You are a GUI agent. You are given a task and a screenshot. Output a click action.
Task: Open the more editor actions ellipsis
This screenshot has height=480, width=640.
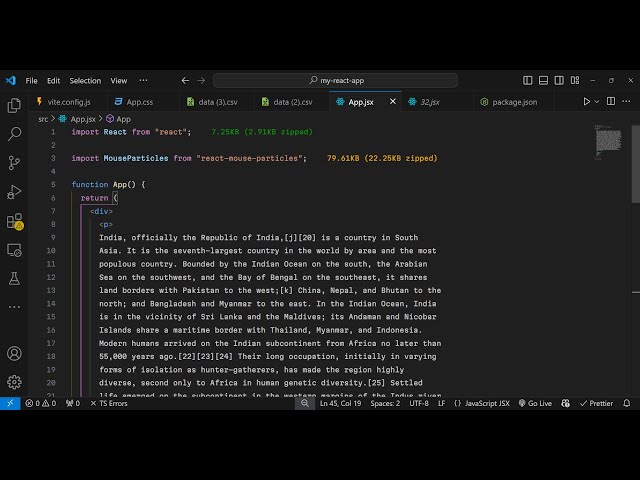pyautogui.click(x=628, y=102)
